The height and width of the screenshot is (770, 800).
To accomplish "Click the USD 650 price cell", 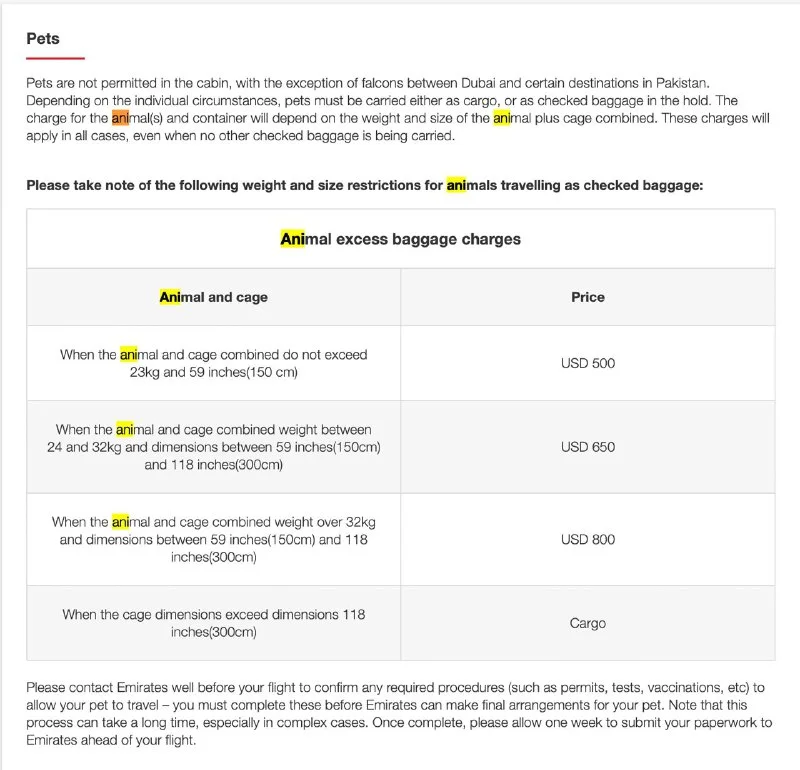I will (588, 447).
